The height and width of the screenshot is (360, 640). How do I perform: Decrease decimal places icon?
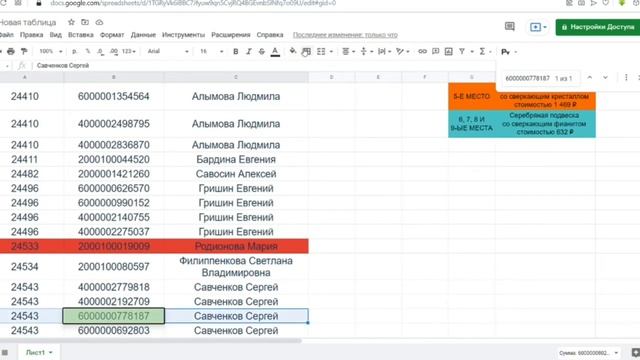(100, 51)
